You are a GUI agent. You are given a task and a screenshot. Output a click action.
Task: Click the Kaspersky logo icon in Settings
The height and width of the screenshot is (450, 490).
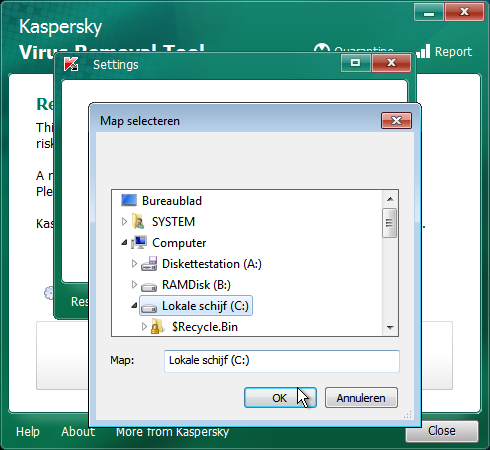(x=71, y=64)
